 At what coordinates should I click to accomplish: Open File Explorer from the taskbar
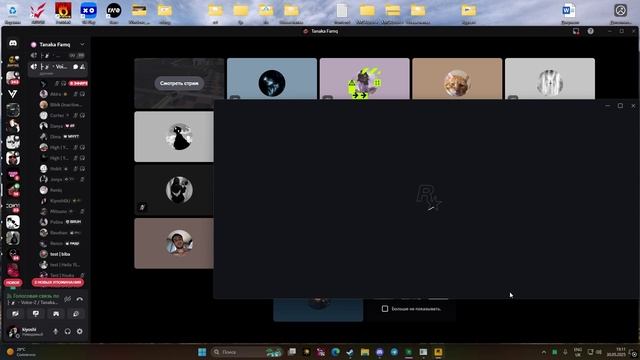tap(365, 352)
